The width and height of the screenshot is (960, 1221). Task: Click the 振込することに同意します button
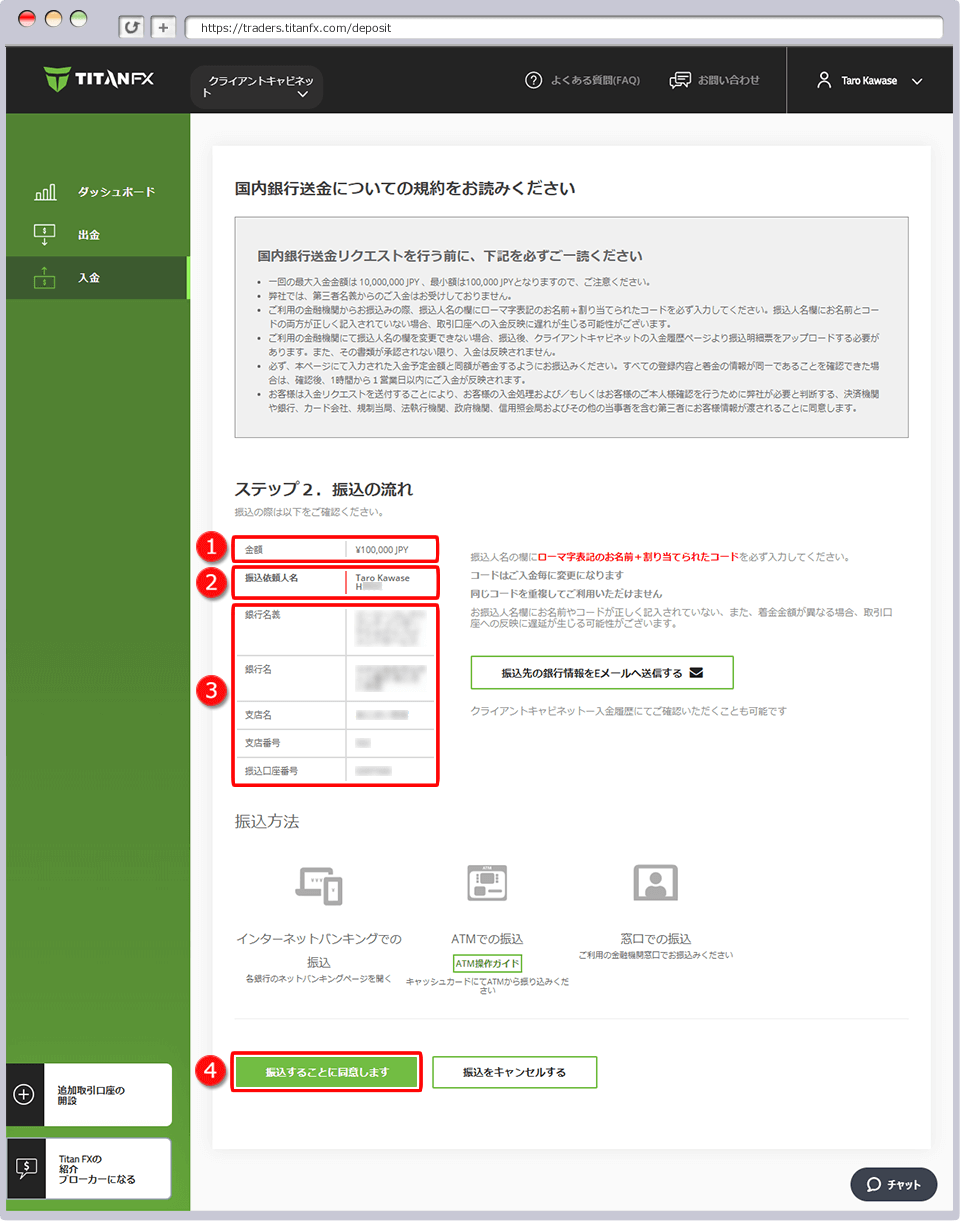click(x=326, y=1071)
